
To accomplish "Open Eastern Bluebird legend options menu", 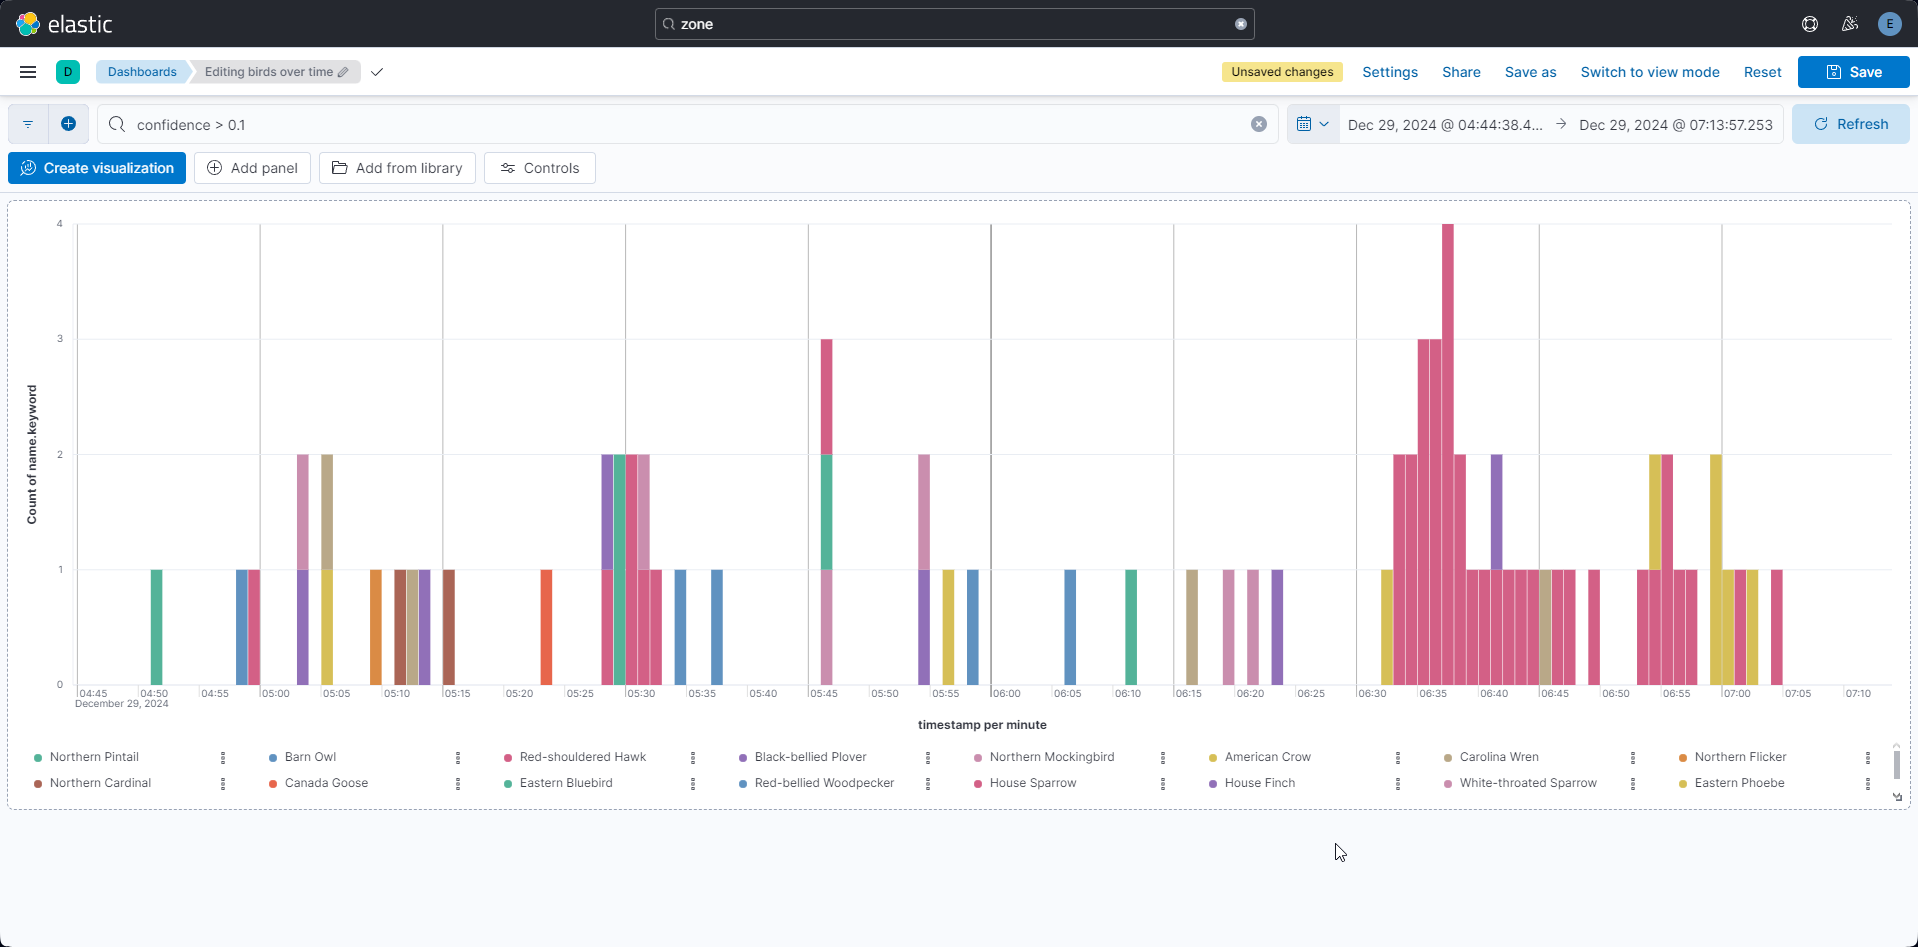I will point(693,784).
